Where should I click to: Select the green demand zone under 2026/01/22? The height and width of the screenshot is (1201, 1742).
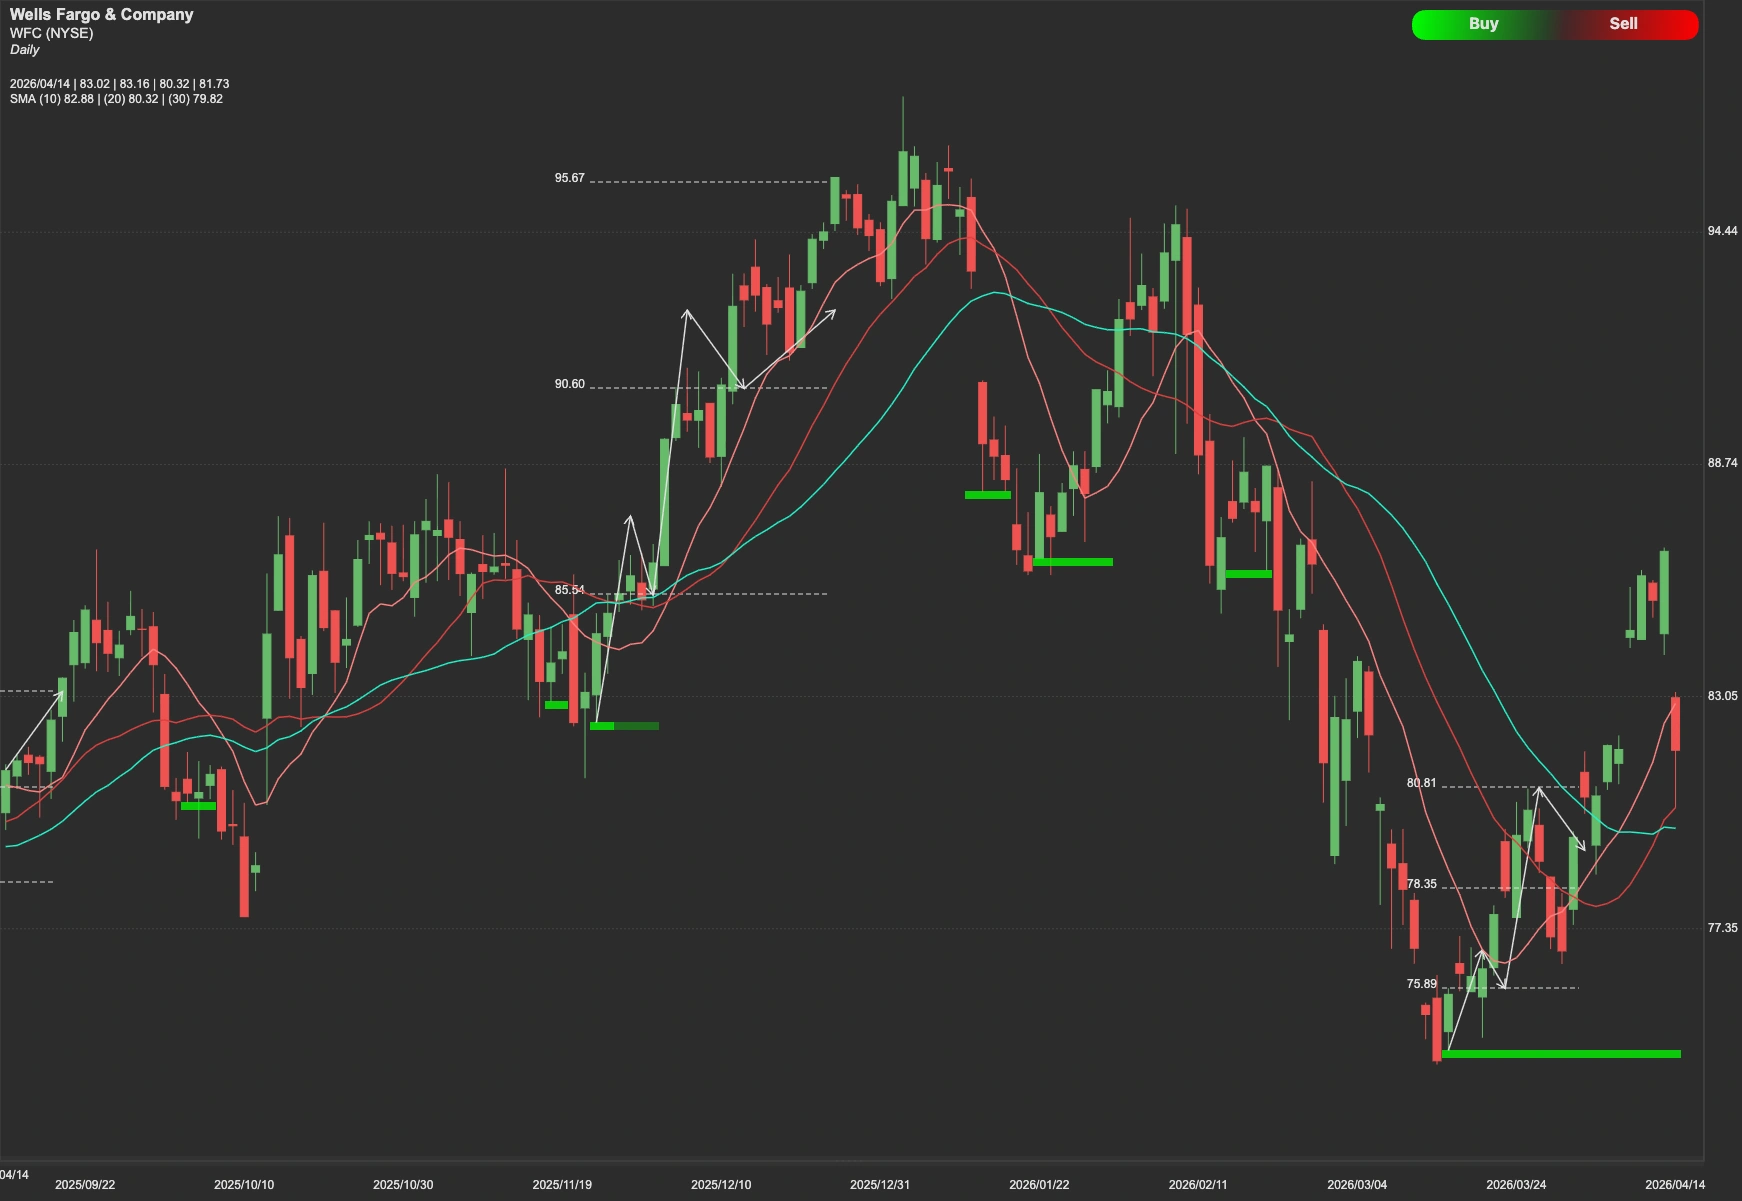1074,563
